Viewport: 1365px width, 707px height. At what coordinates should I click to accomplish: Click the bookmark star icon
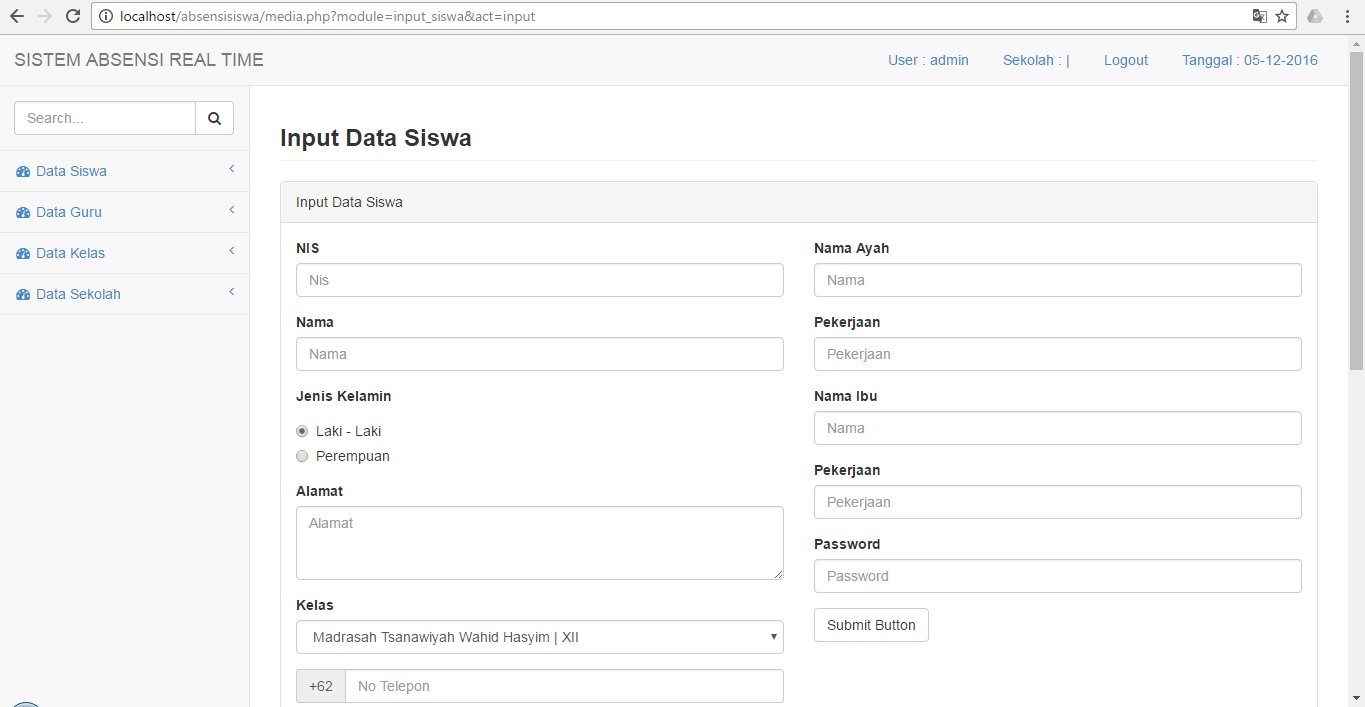1281,16
